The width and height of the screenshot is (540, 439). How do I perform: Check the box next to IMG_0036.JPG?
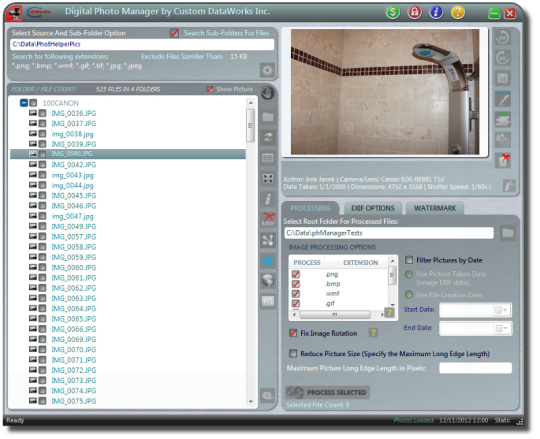click(x=42, y=113)
